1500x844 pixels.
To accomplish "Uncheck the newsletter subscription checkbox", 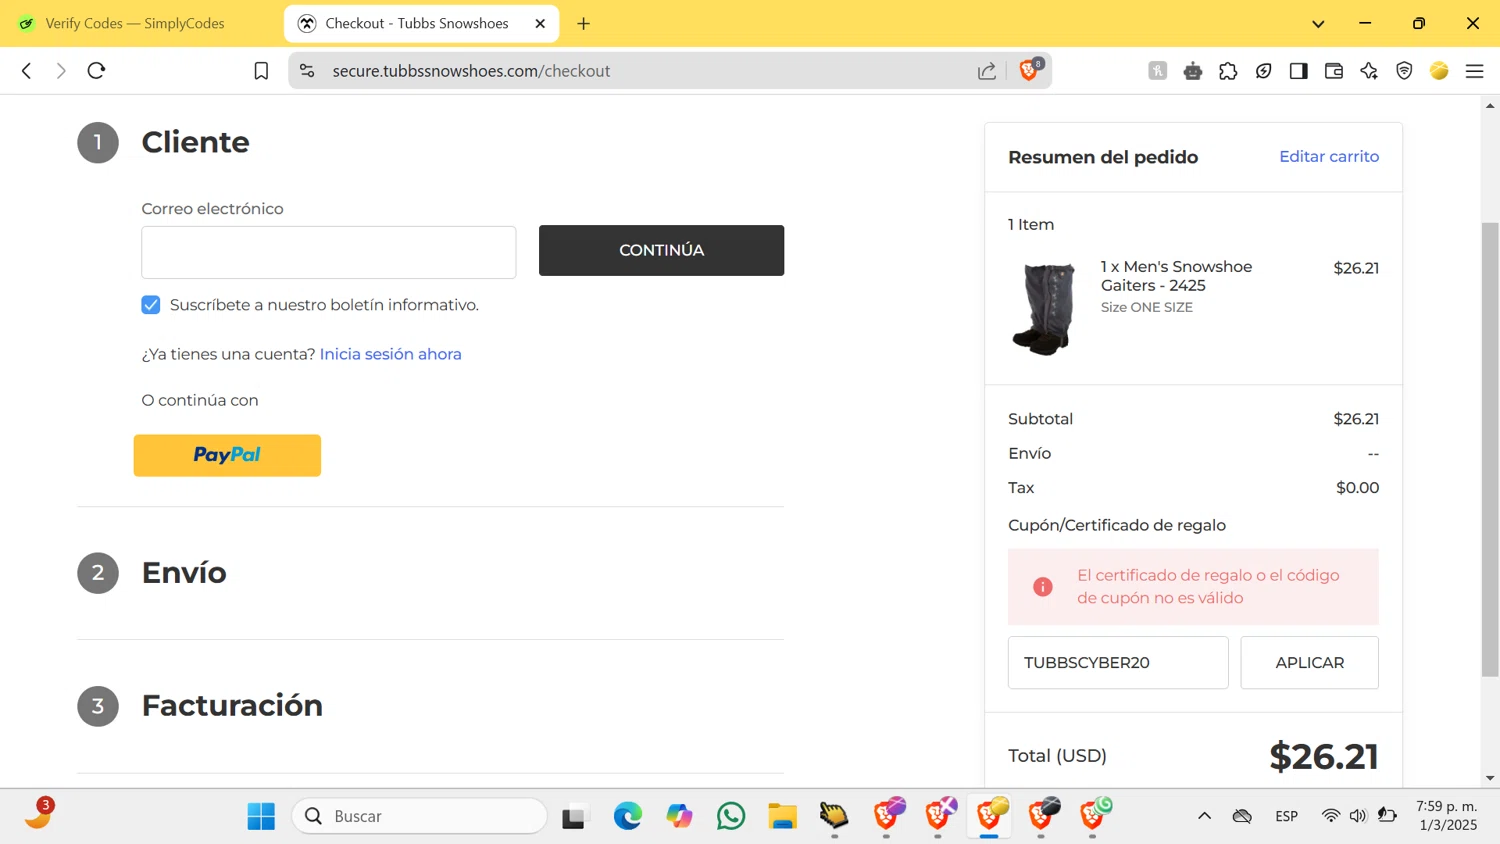I will pos(151,305).
